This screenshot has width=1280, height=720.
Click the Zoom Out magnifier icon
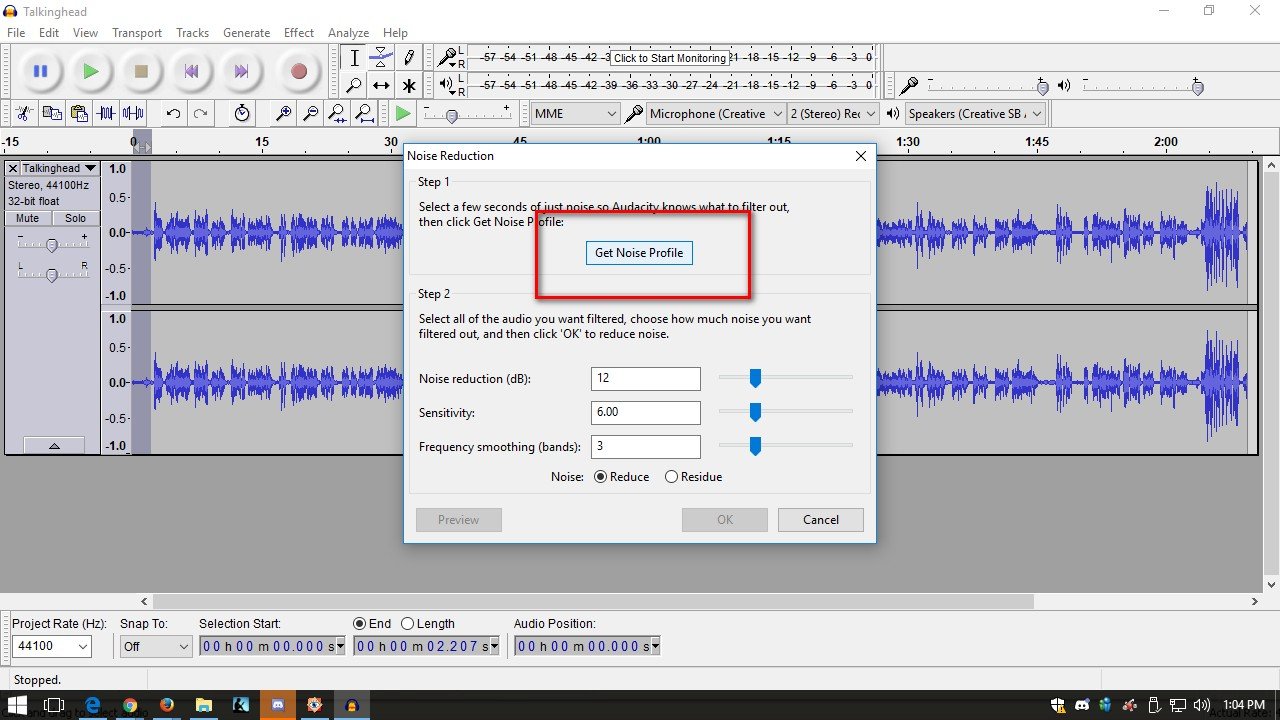(x=311, y=113)
